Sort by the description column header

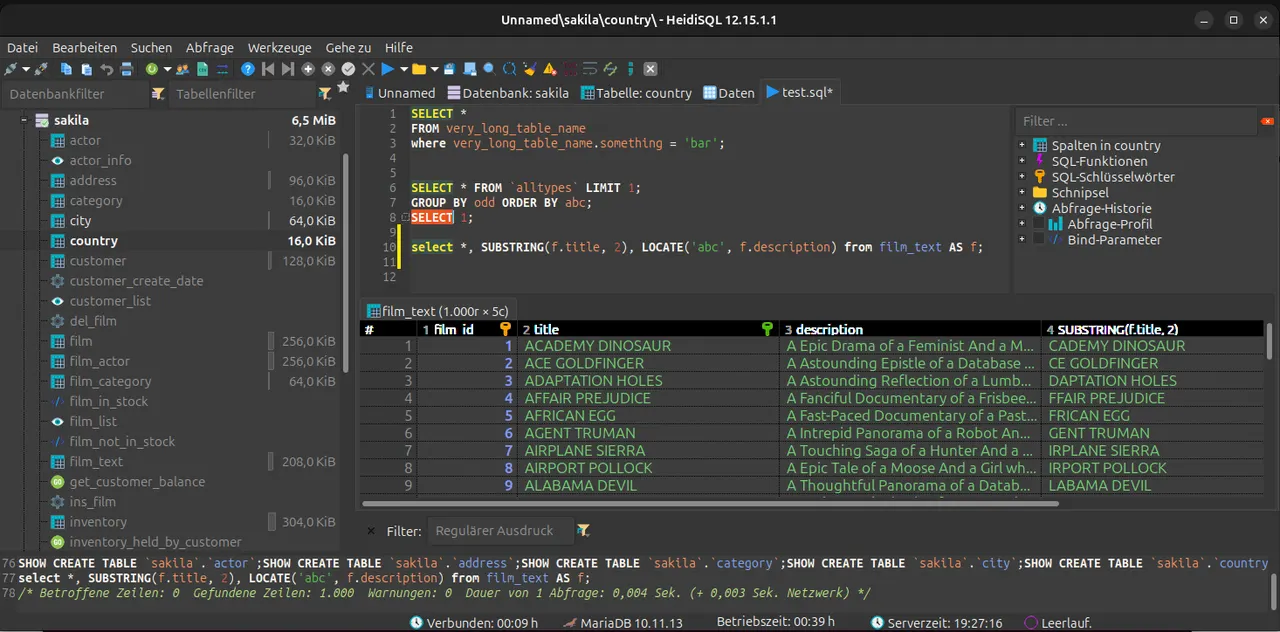(910, 329)
